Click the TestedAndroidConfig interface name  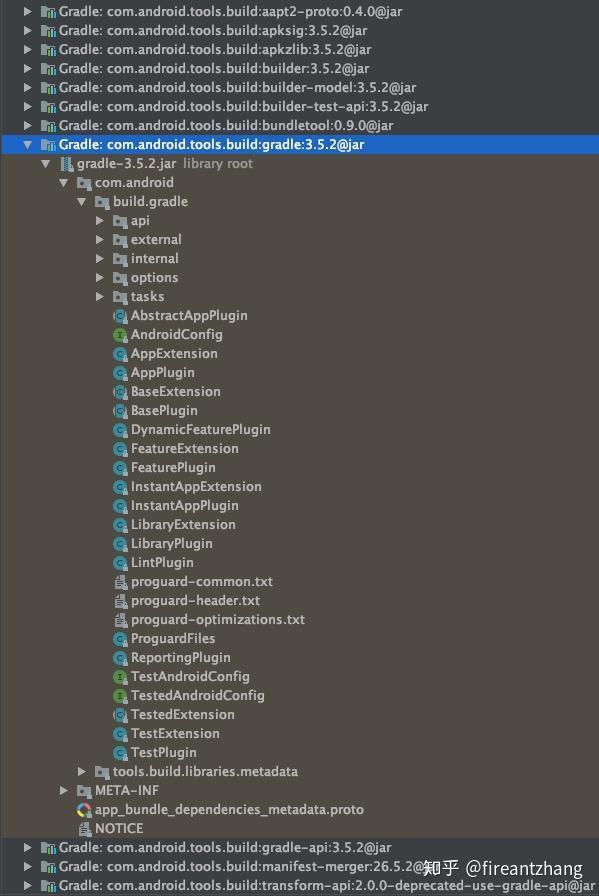coord(198,695)
